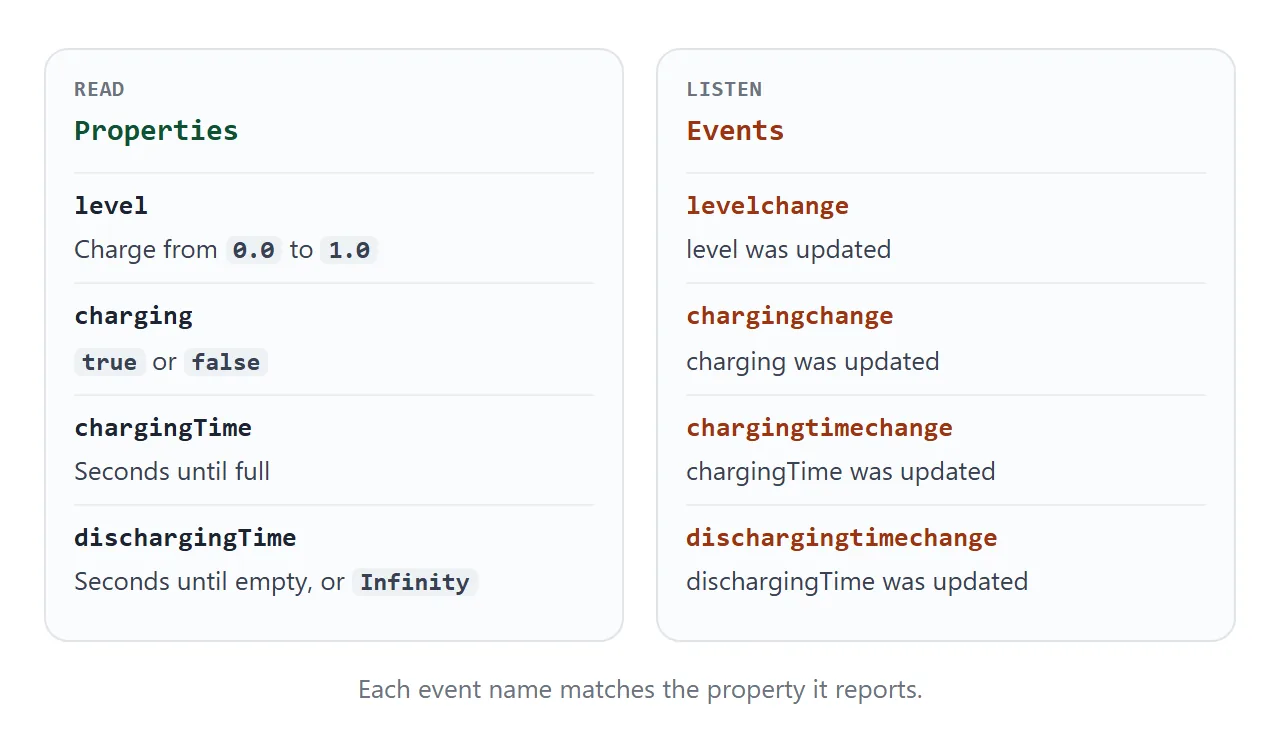Click the dischargingTime was updated description
The width and height of the screenshot is (1280, 756).
coord(857,581)
